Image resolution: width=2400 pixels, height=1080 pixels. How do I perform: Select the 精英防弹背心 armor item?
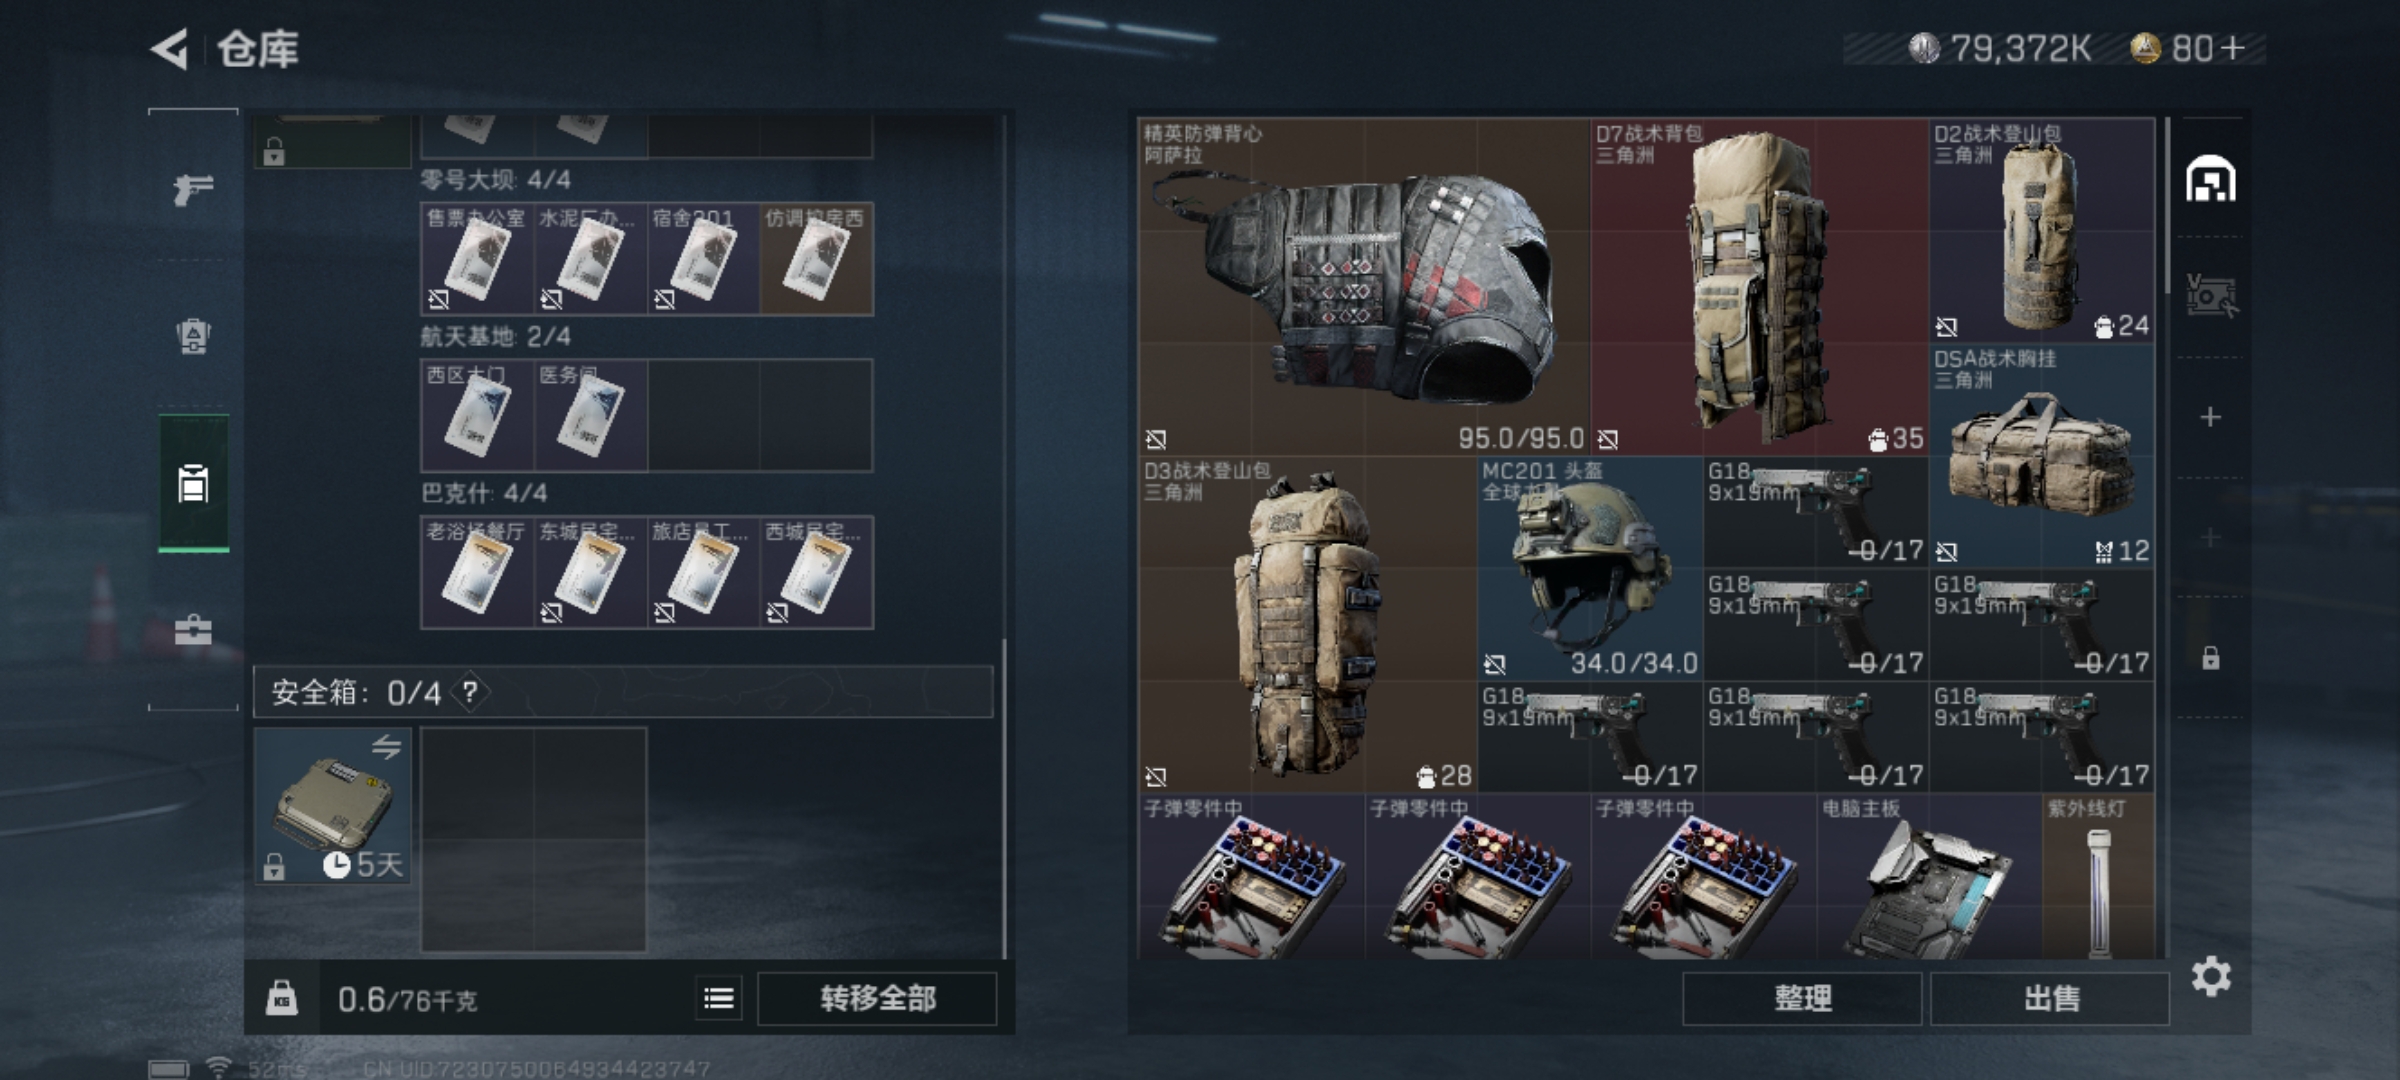[1363, 287]
